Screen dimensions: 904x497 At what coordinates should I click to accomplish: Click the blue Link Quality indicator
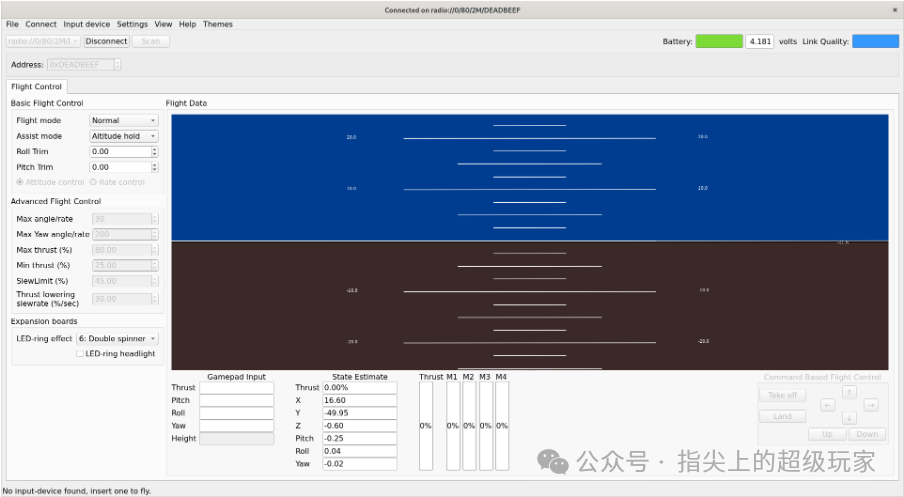[x=875, y=41]
